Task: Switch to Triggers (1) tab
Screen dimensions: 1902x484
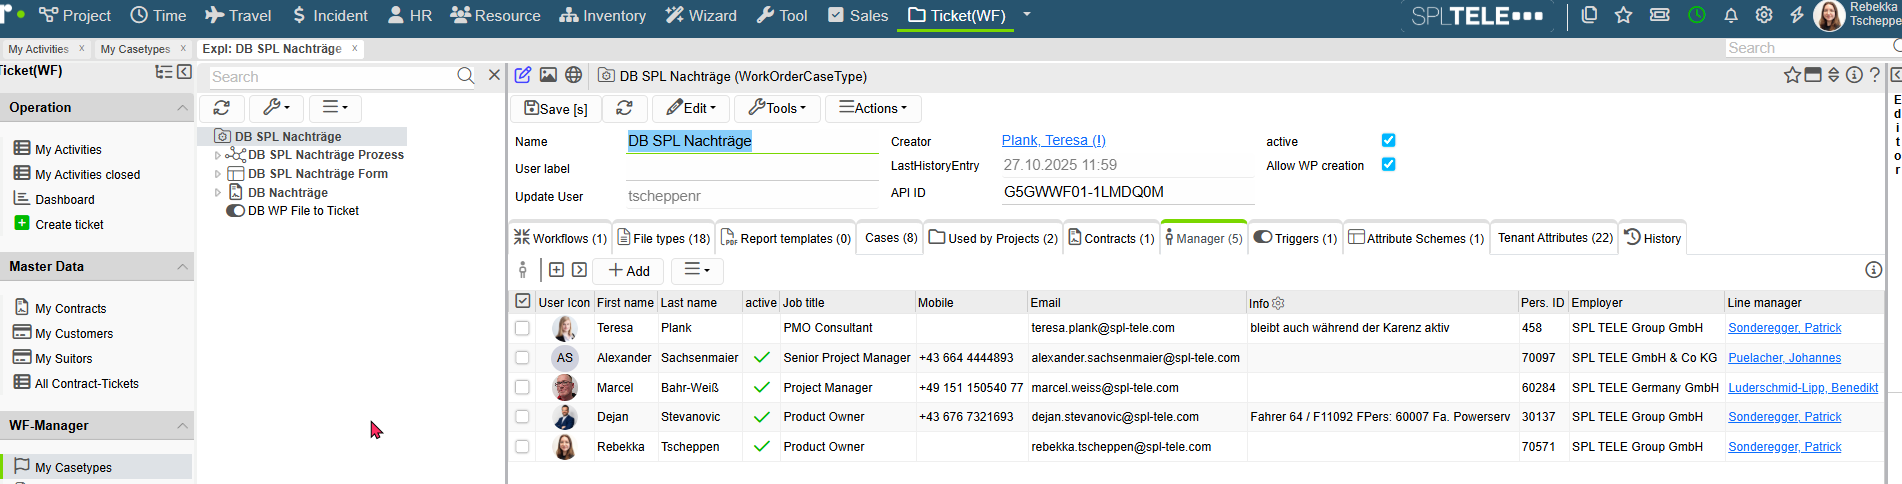Action: pyautogui.click(x=1295, y=238)
